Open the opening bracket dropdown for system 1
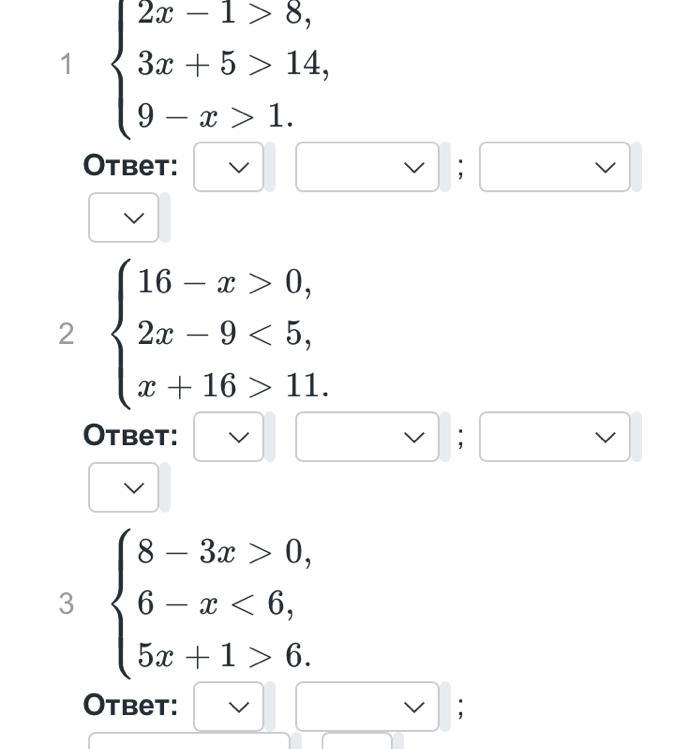This screenshot has width=693, height=749. point(228,167)
